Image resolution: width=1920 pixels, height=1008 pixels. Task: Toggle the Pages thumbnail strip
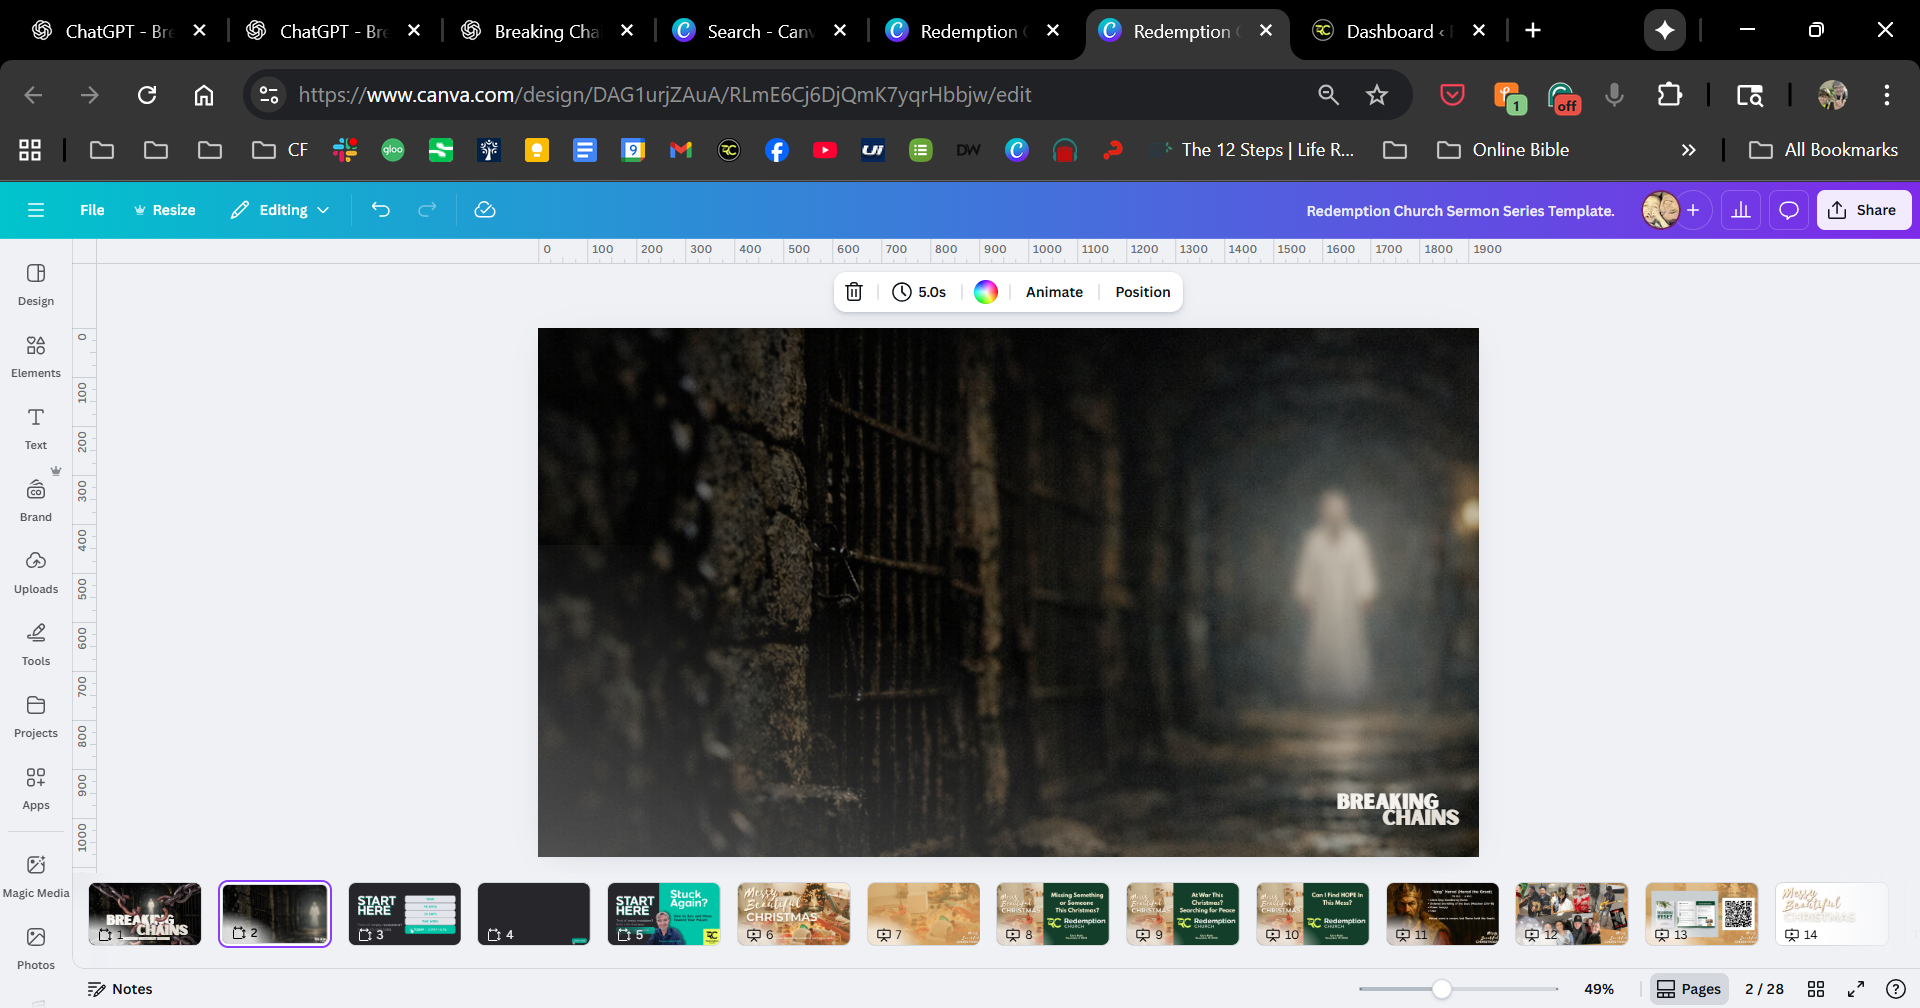1689,989
